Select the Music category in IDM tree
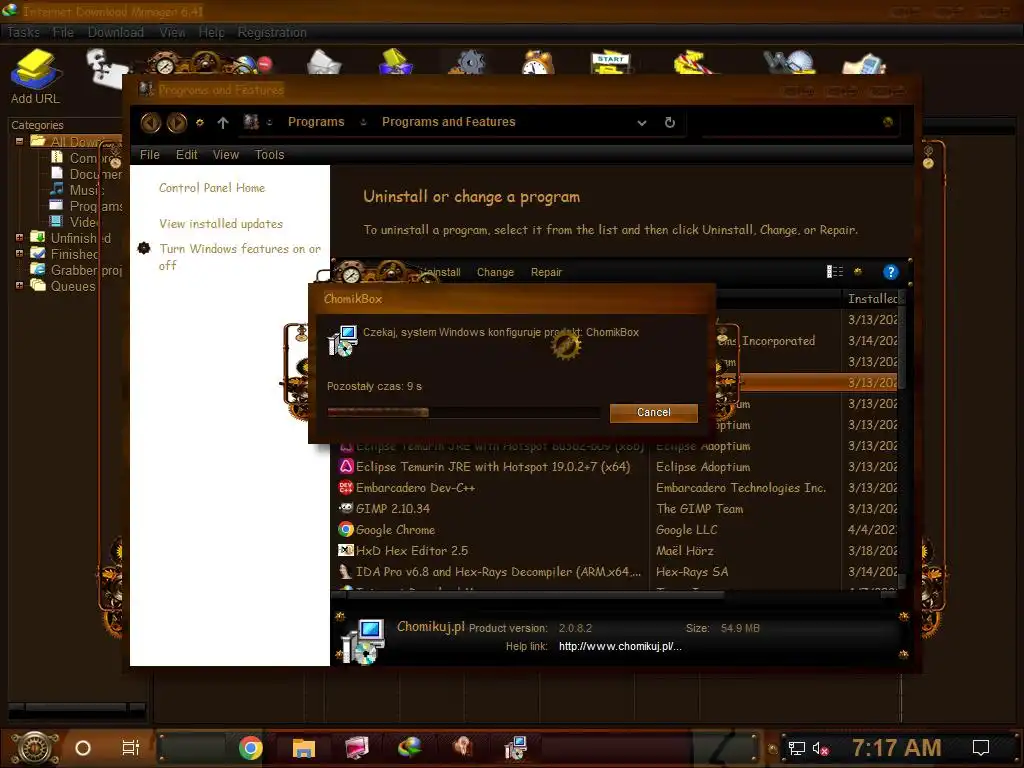The width and height of the screenshot is (1024, 768). click(x=77, y=189)
